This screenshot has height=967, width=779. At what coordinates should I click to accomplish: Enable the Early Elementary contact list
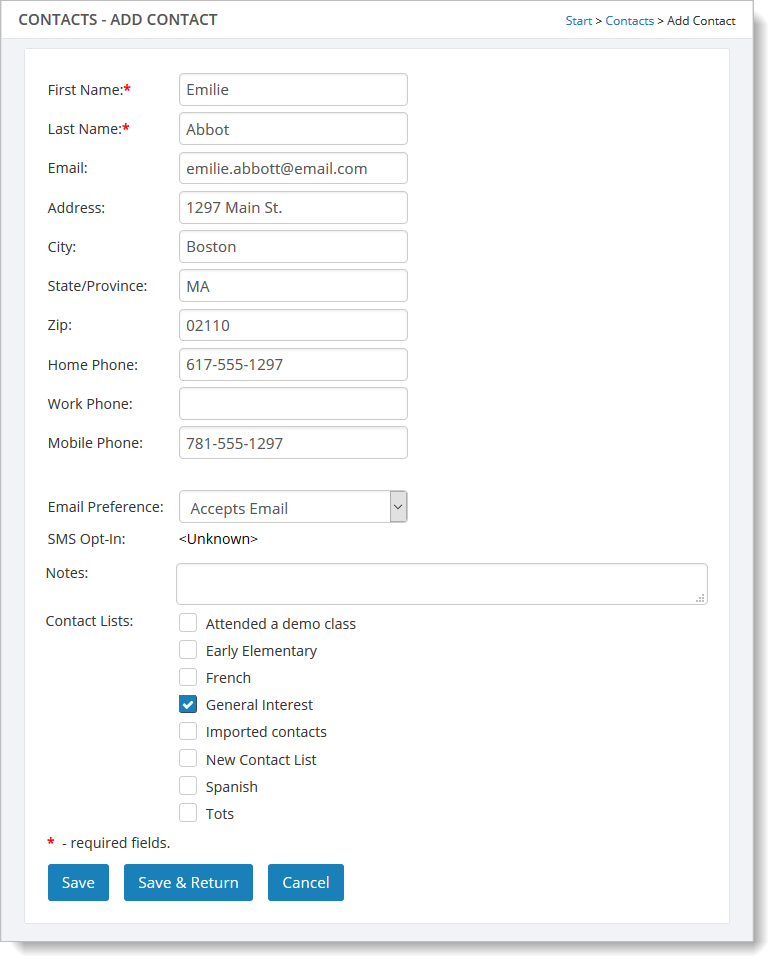click(188, 650)
